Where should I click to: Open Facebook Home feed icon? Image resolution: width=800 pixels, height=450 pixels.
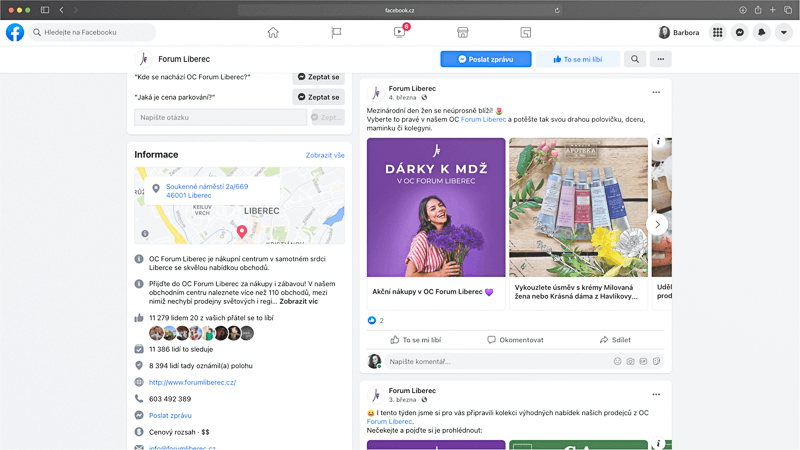coord(273,32)
